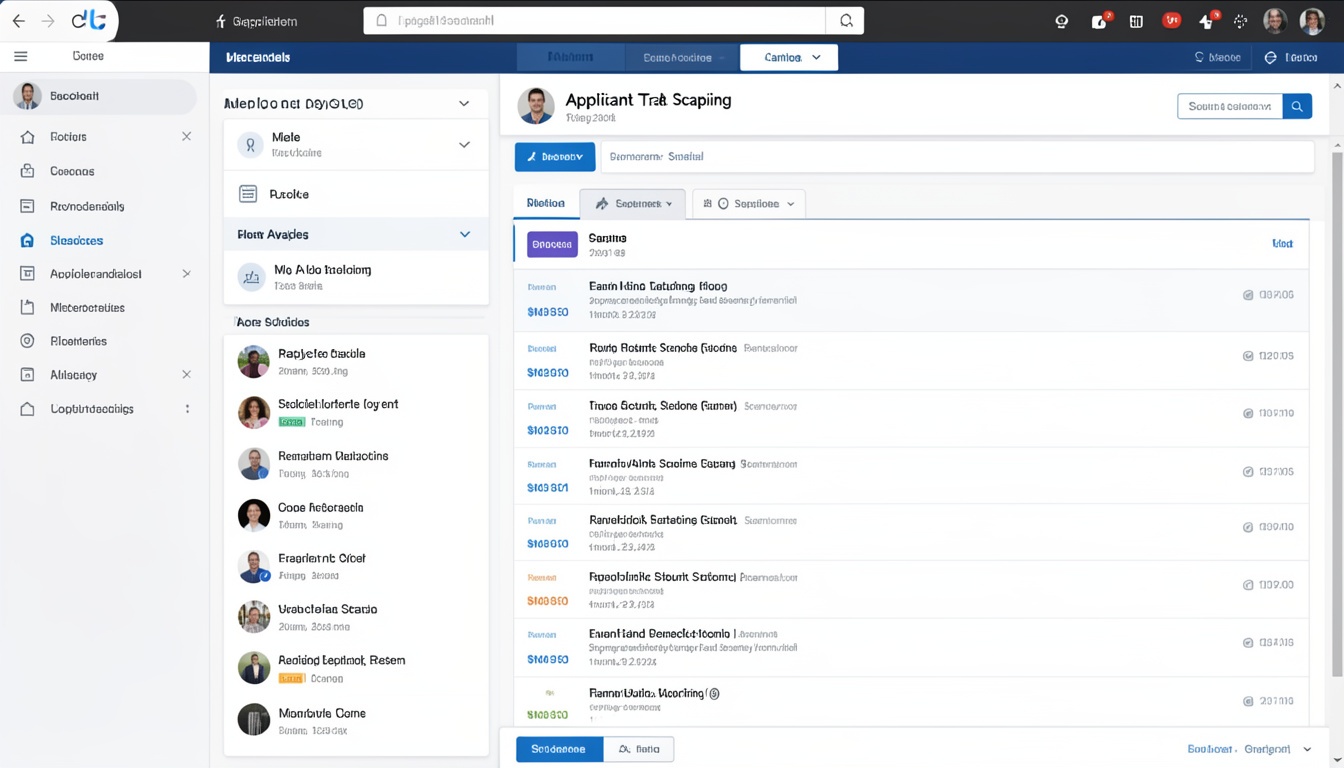Click the home icon next to Rotiors
The image size is (1344, 768).
[27, 137]
